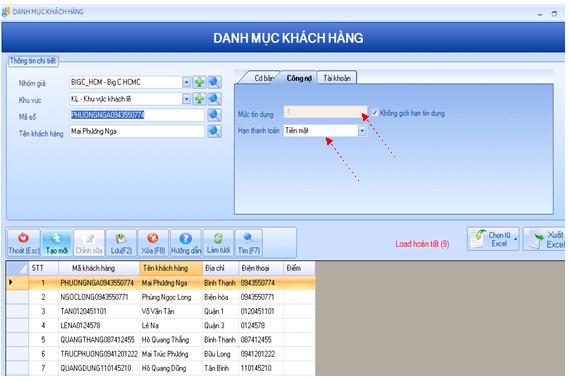Delete the customer using Xóa (F8)
Screen dimensions: 569x381
tap(153, 243)
